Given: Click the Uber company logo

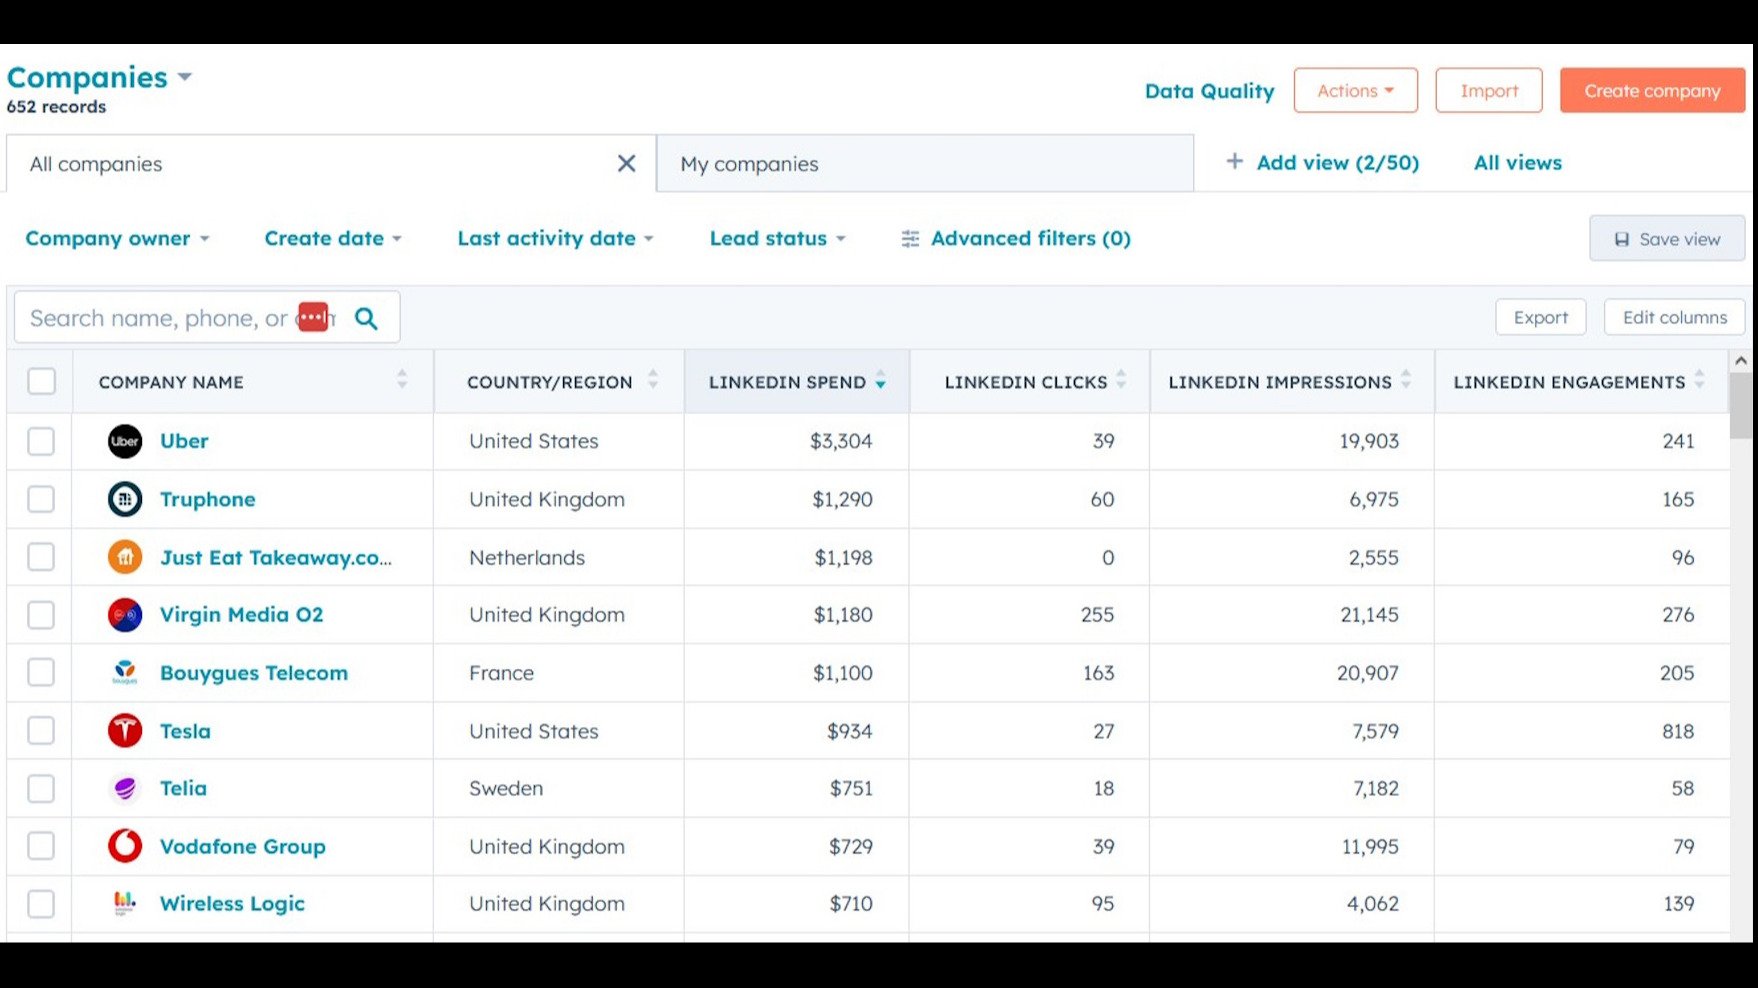Looking at the screenshot, I should pyautogui.click(x=125, y=441).
